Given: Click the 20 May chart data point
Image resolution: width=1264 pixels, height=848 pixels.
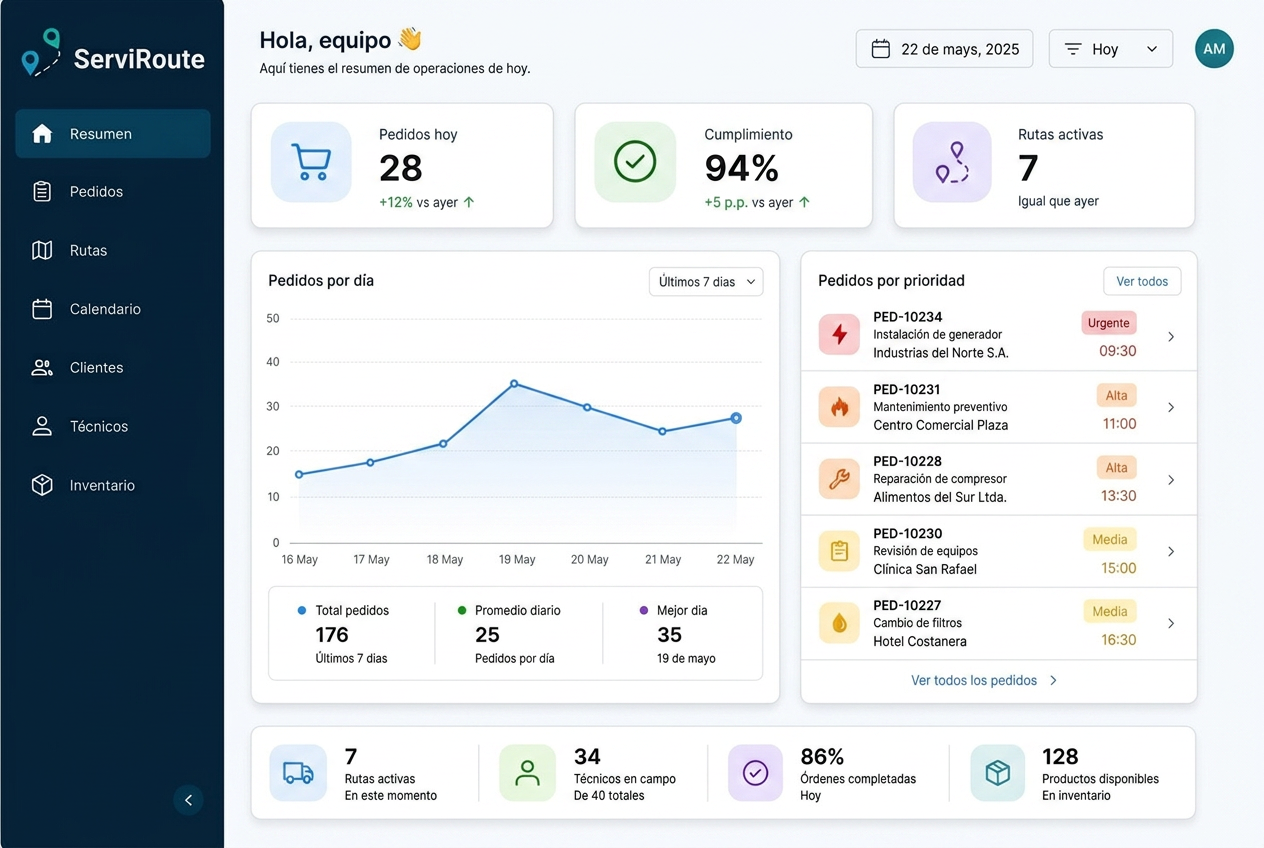Looking at the screenshot, I should pos(587,407).
